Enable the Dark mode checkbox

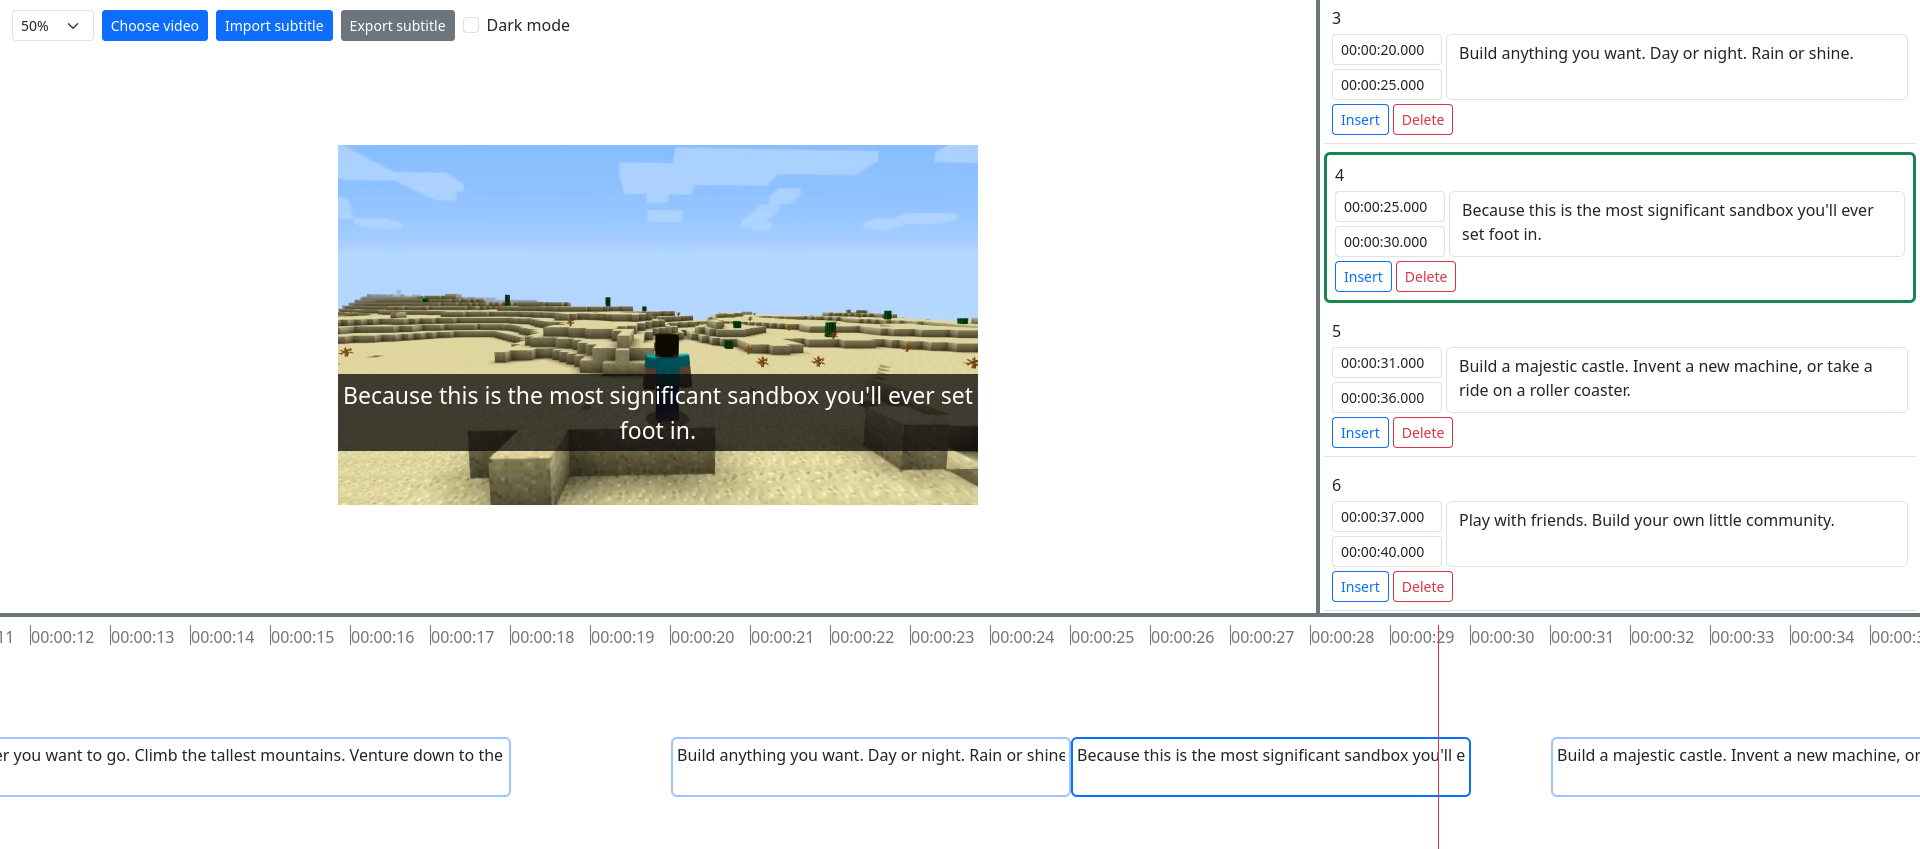pyautogui.click(x=471, y=26)
